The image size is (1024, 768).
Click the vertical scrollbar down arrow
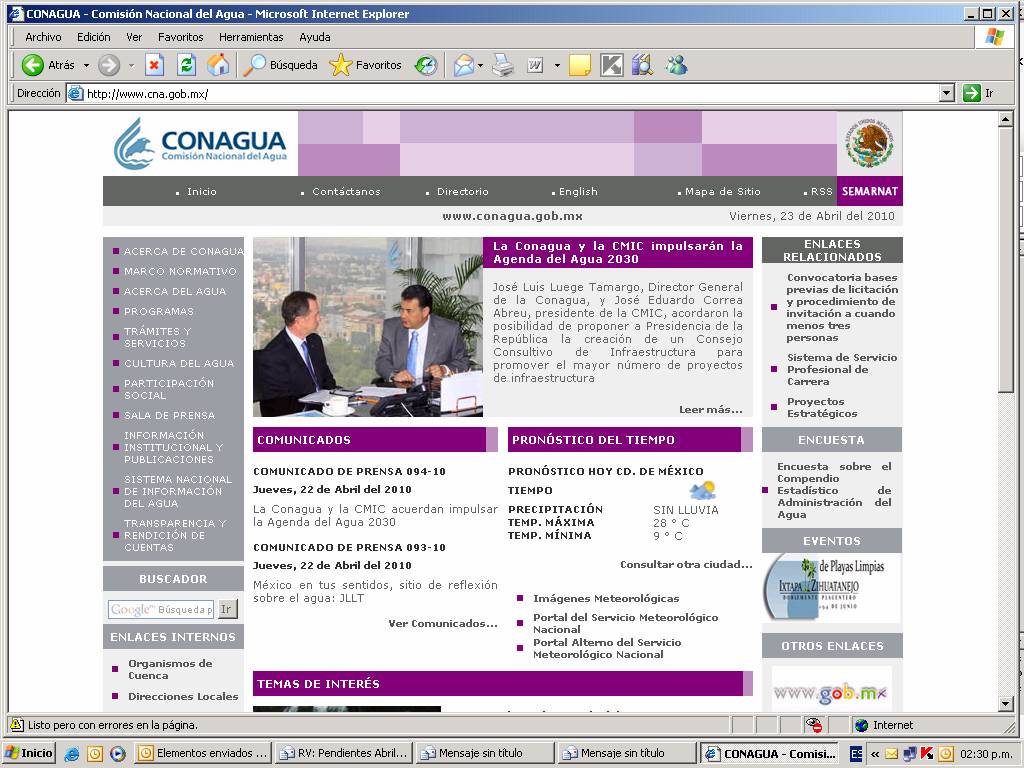pyautogui.click(x=1006, y=704)
